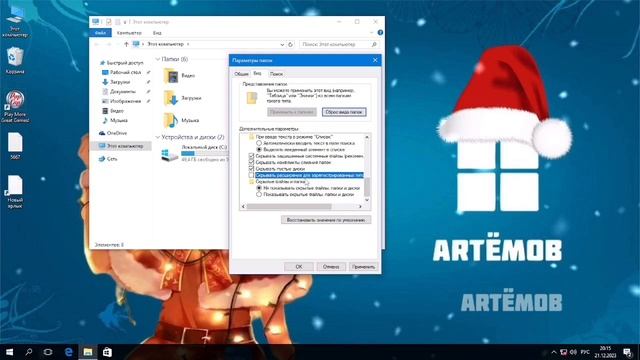
Task: Open the Microsoft Store taskbar icon
Action: [107, 352]
